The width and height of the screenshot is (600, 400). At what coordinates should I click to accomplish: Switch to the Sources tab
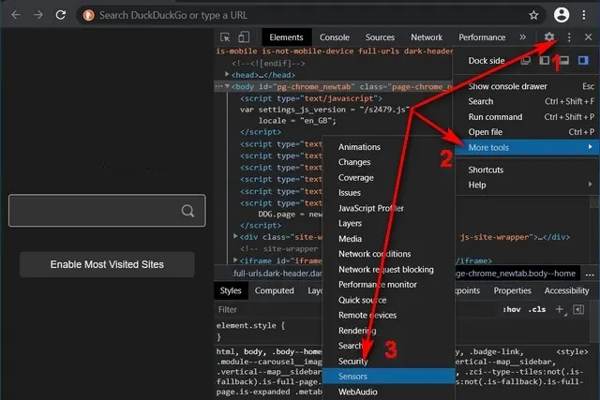(x=380, y=37)
